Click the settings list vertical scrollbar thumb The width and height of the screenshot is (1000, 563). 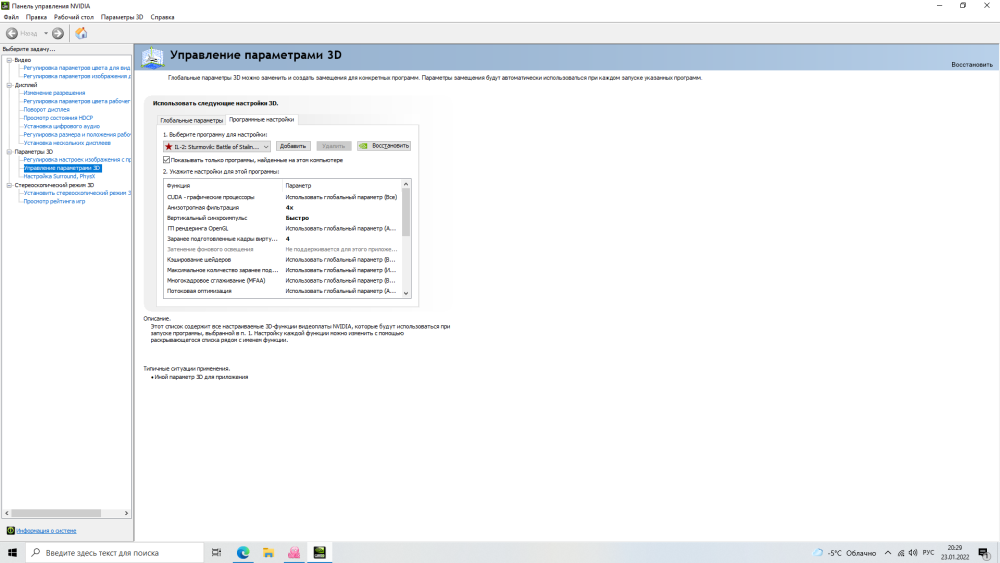coord(406,212)
